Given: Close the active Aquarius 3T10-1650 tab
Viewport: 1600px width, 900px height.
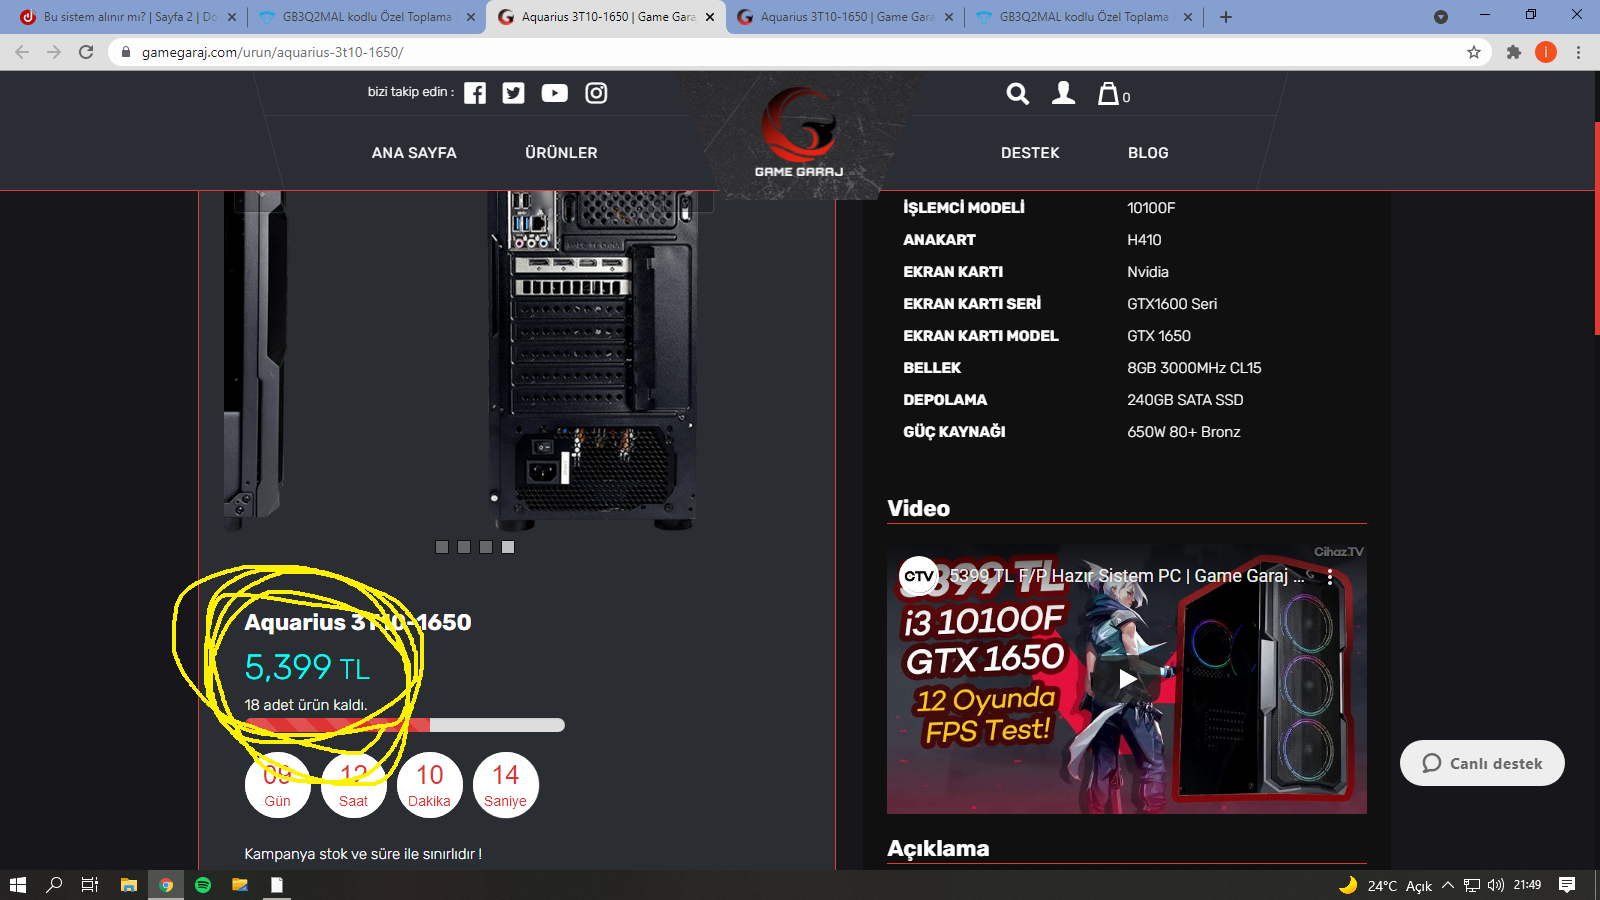Looking at the screenshot, I should 710,17.
